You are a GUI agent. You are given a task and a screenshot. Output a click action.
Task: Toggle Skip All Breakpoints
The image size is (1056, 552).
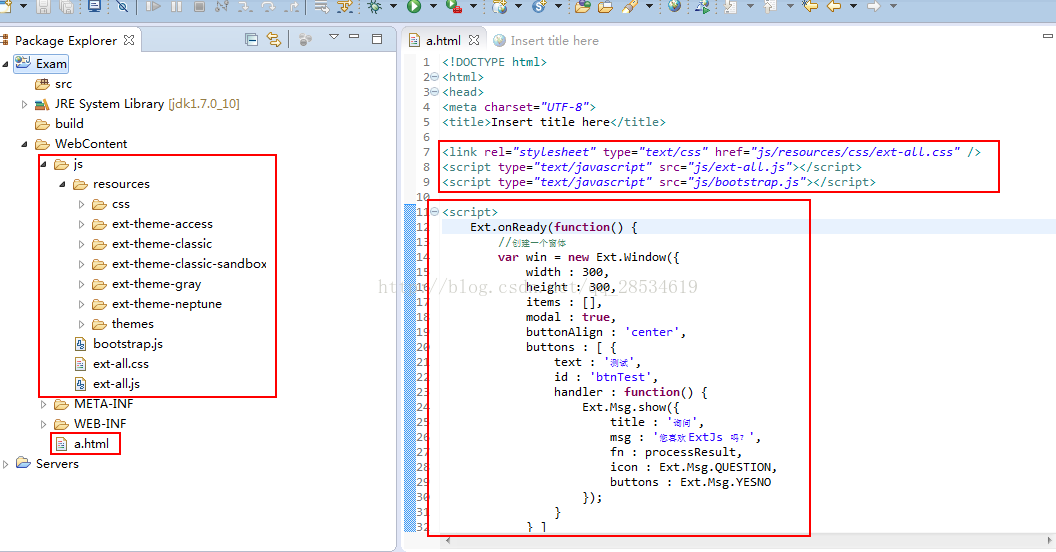point(122,7)
